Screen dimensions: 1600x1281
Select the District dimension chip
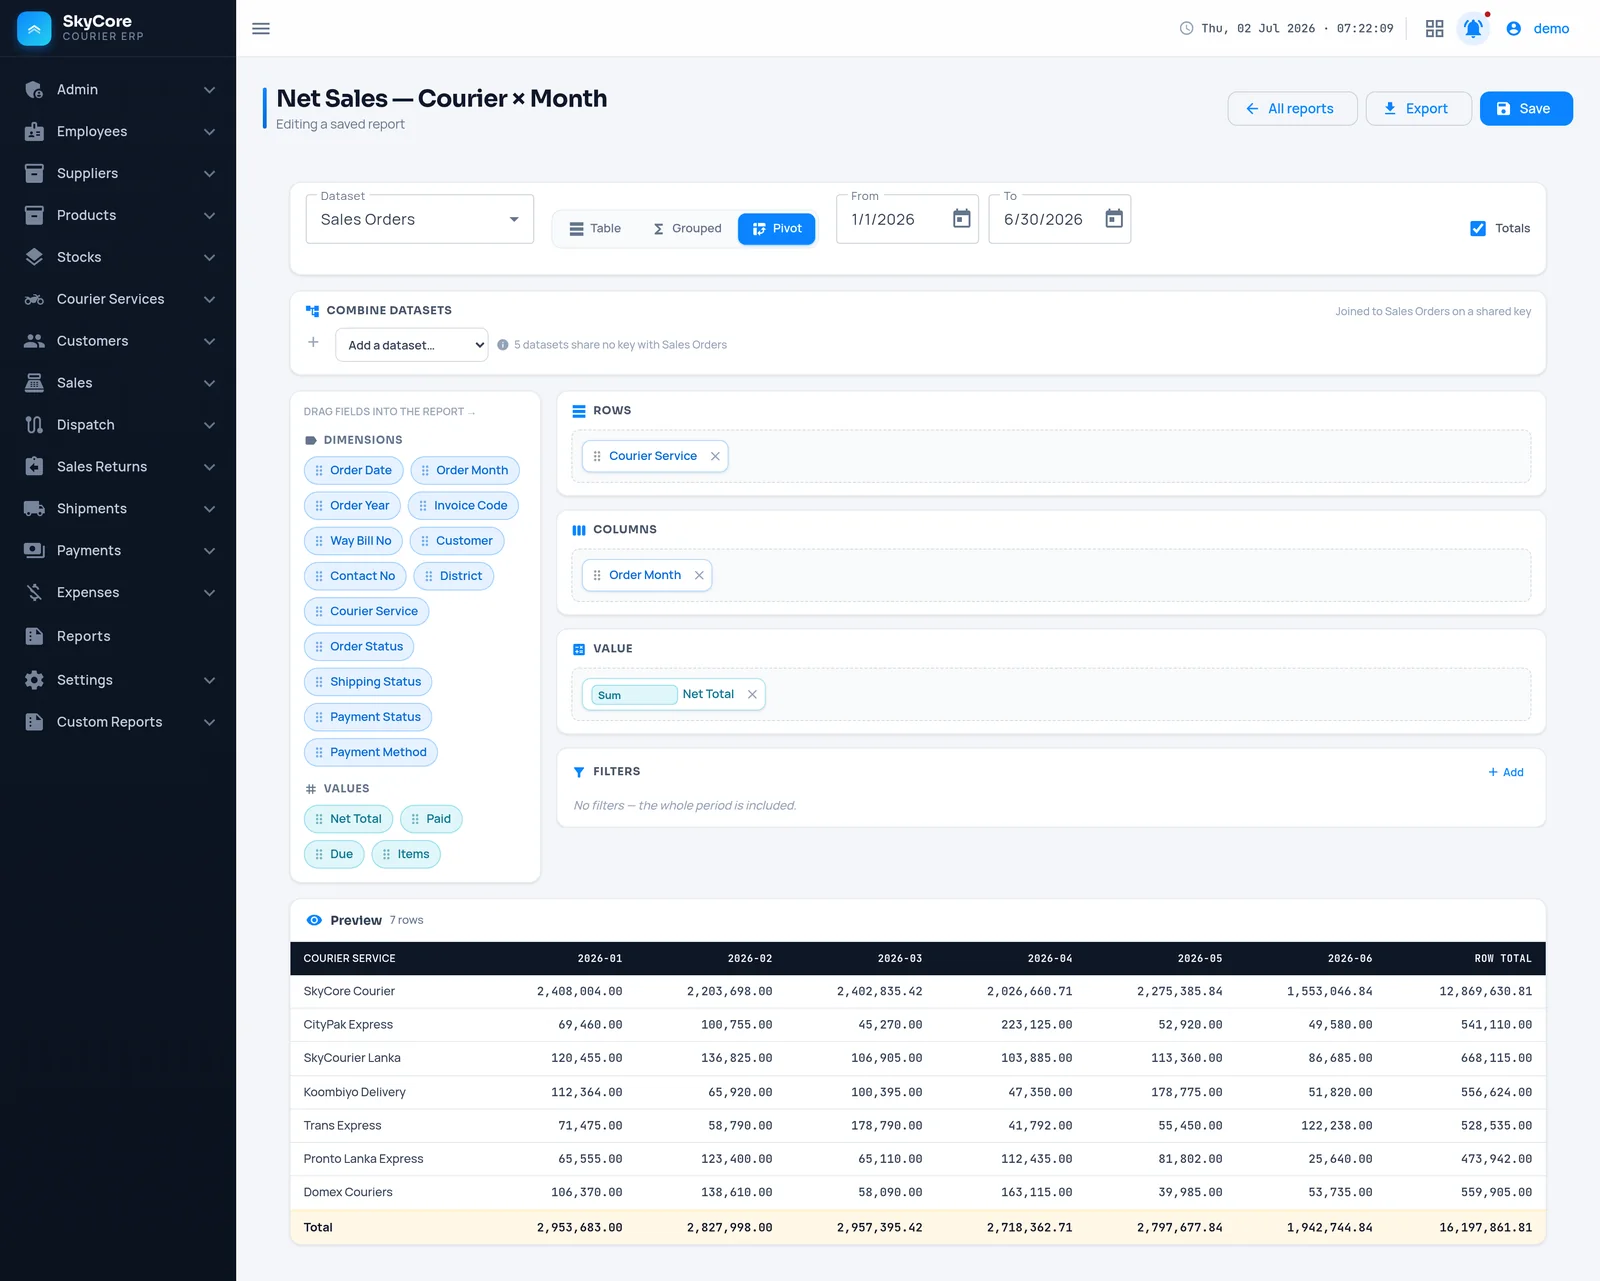click(453, 576)
